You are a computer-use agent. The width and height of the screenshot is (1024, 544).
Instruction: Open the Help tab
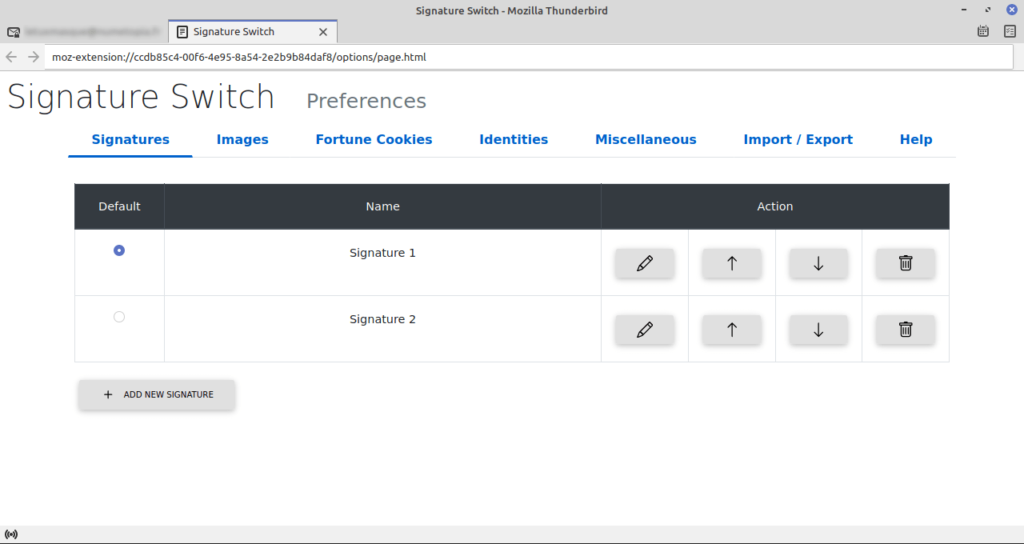[916, 140]
